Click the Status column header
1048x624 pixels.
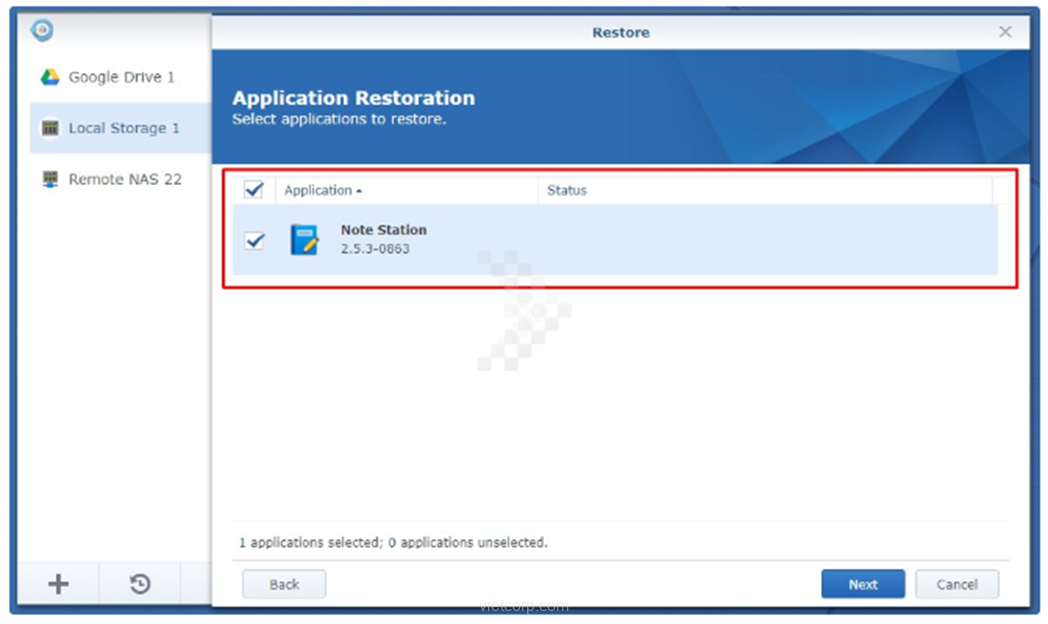[567, 190]
